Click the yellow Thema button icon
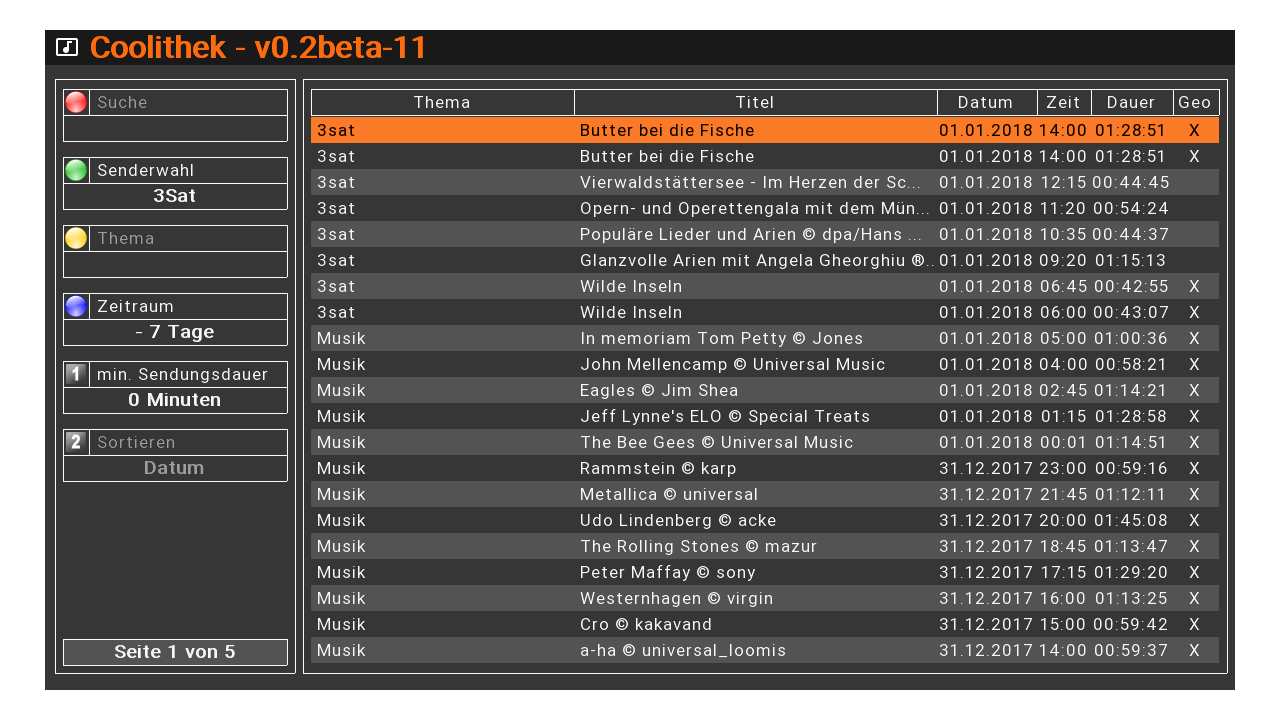Screen dimensions: 1280x720 (76, 238)
